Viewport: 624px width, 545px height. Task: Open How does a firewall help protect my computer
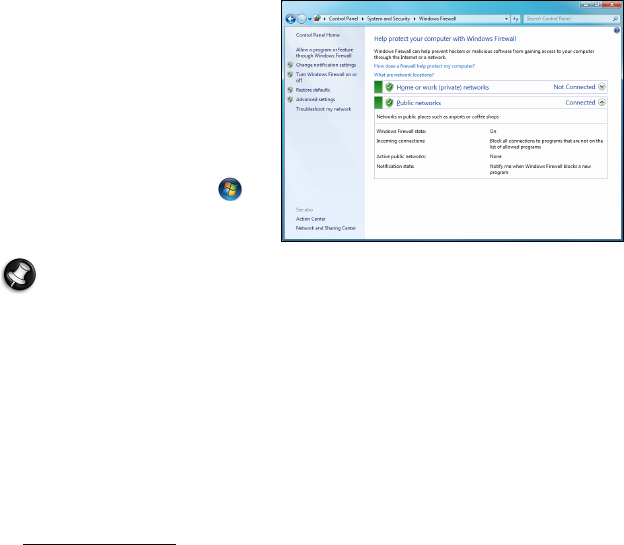[x=424, y=66]
